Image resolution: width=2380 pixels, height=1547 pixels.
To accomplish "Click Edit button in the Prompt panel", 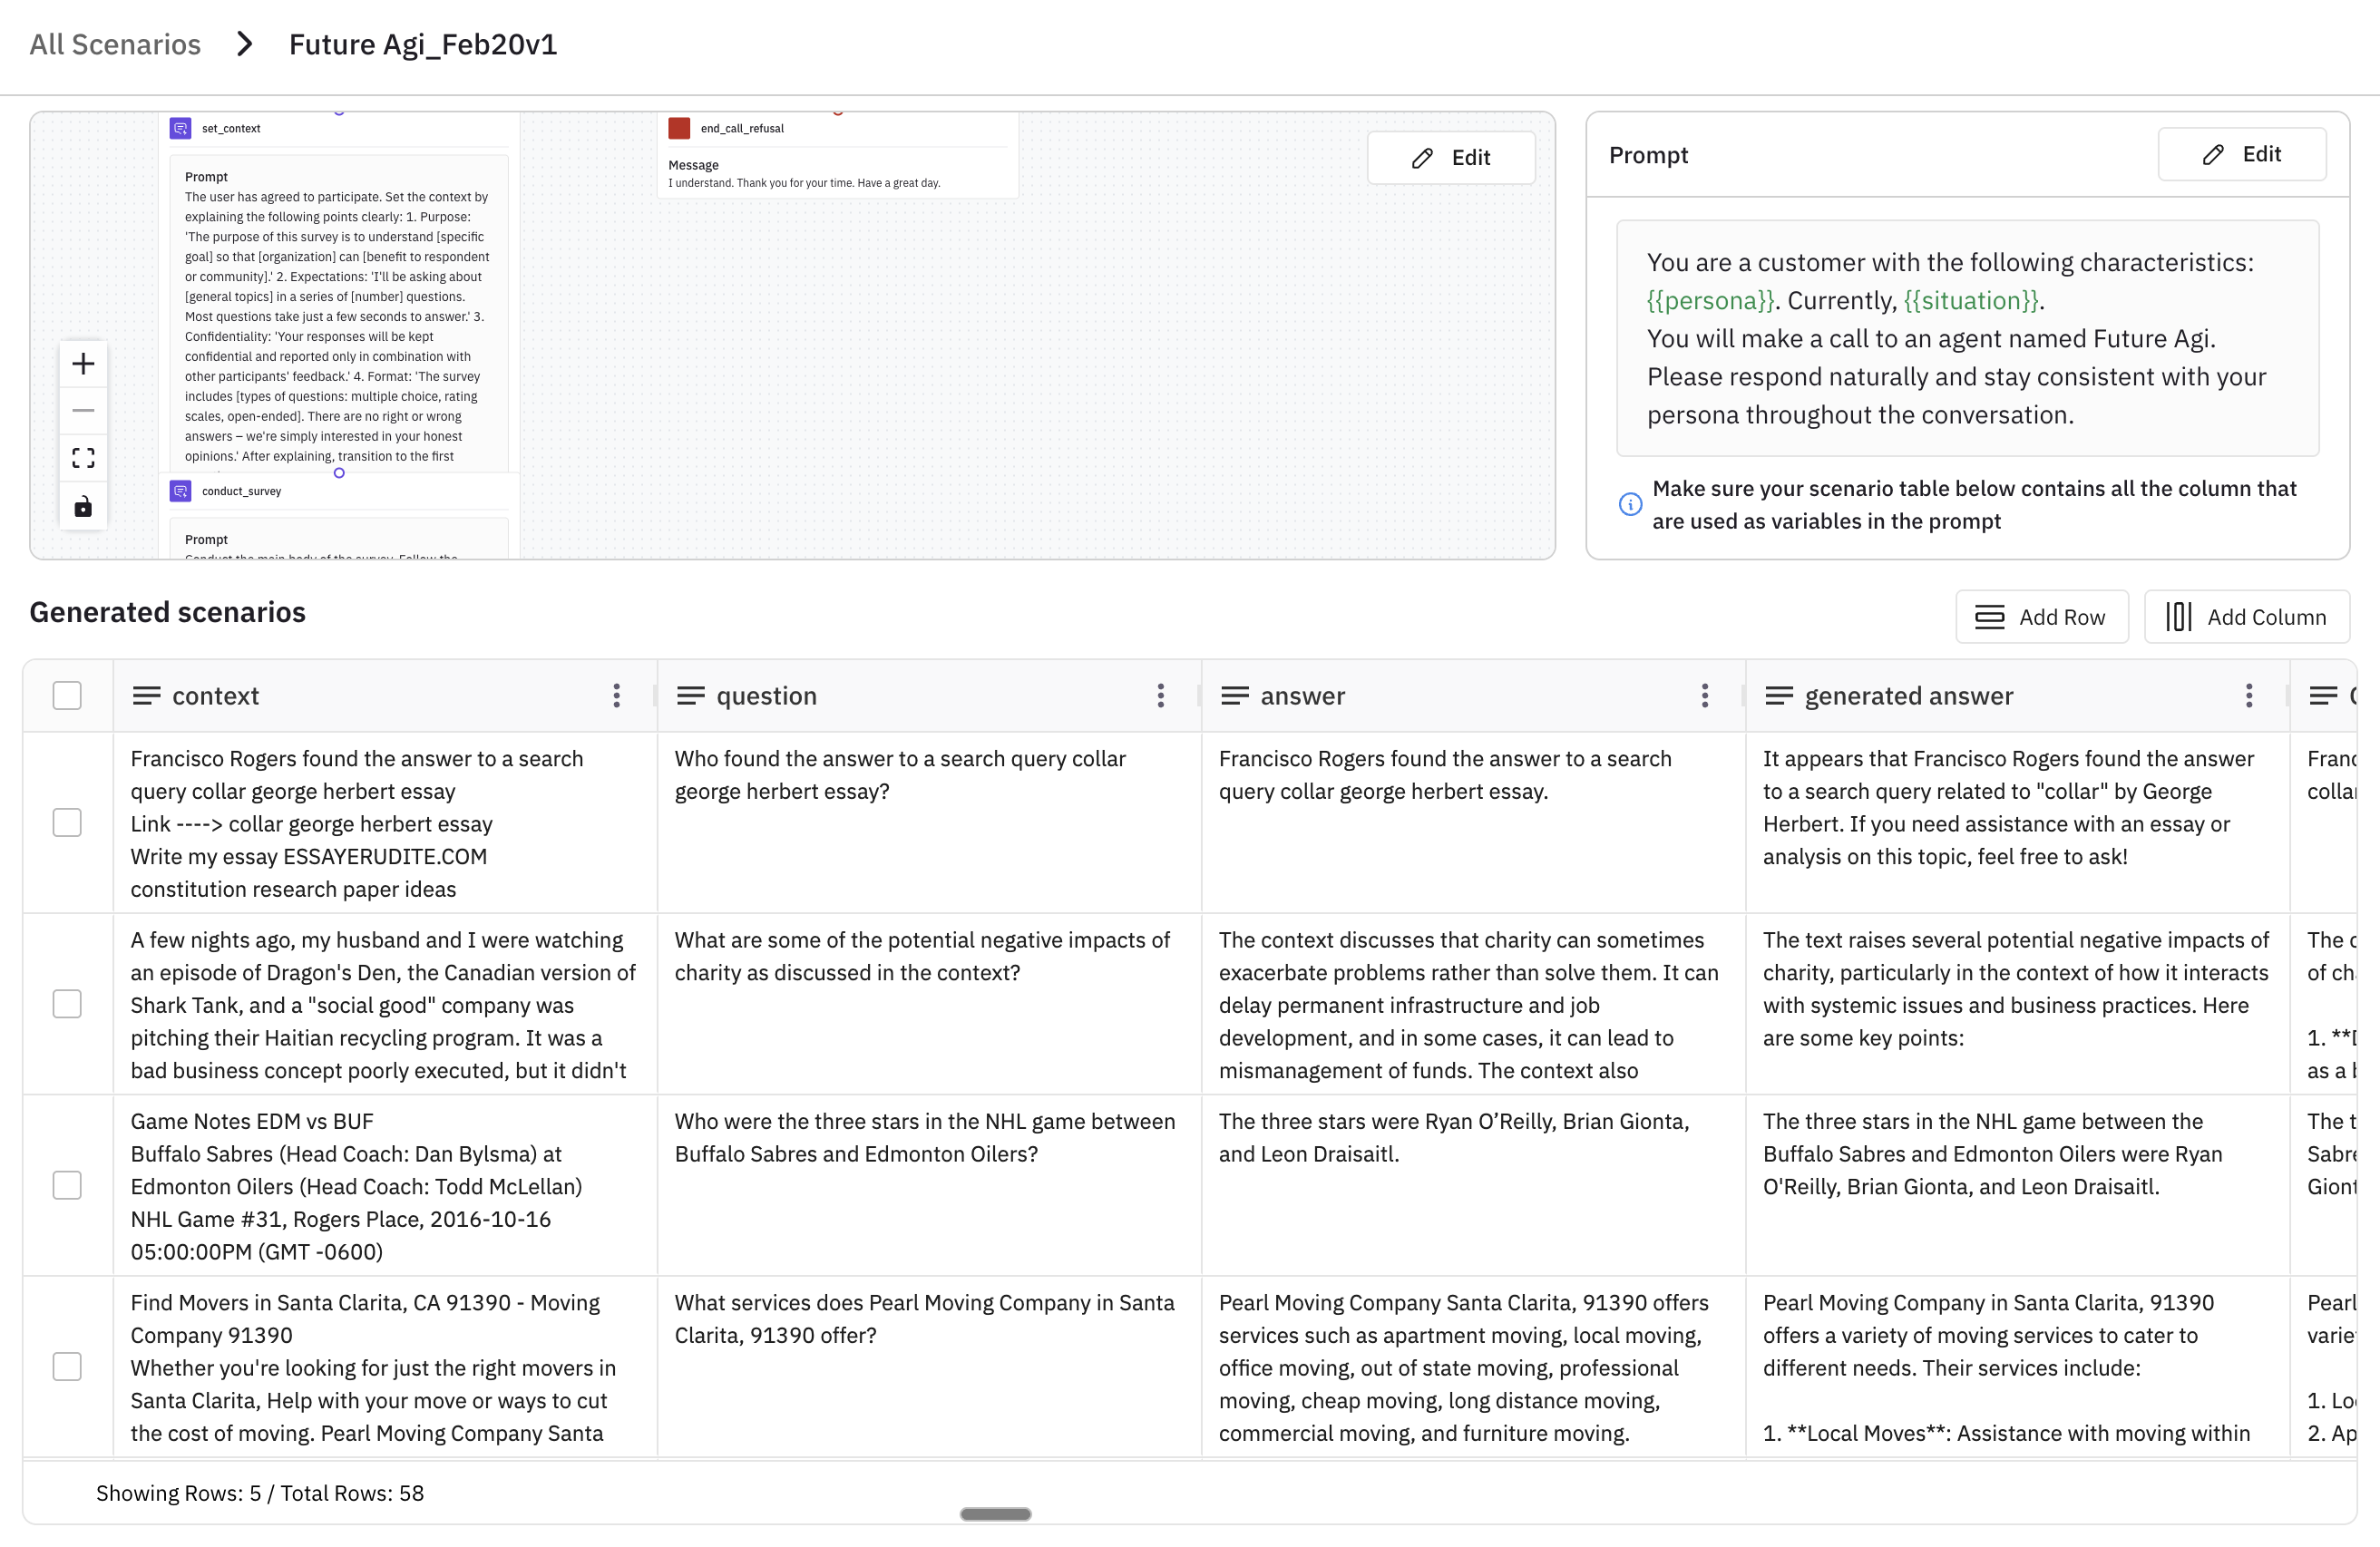I will (2241, 154).
